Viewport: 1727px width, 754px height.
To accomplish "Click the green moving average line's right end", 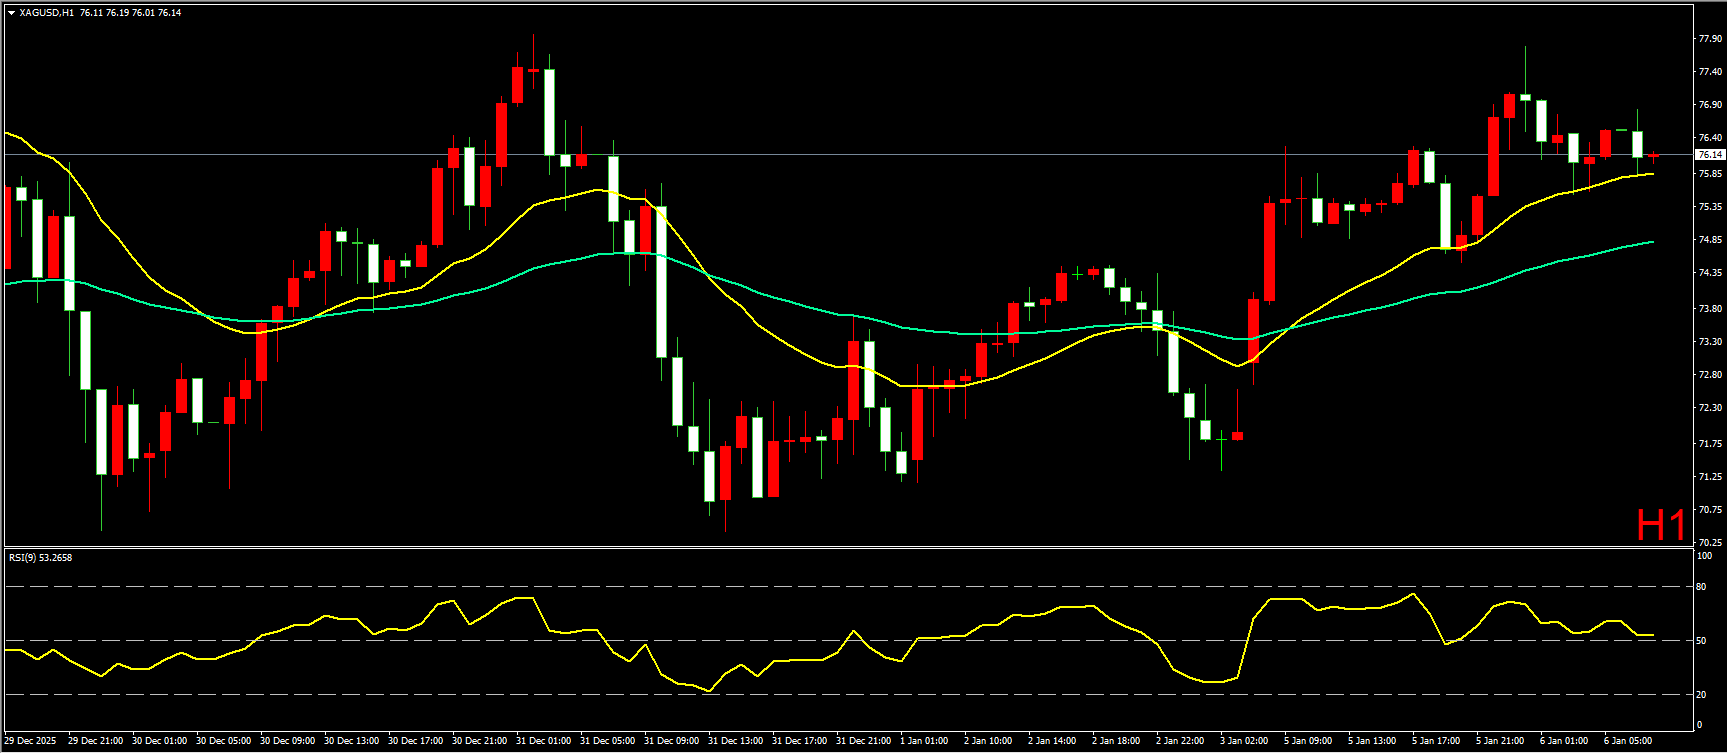I will tap(1652, 242).
